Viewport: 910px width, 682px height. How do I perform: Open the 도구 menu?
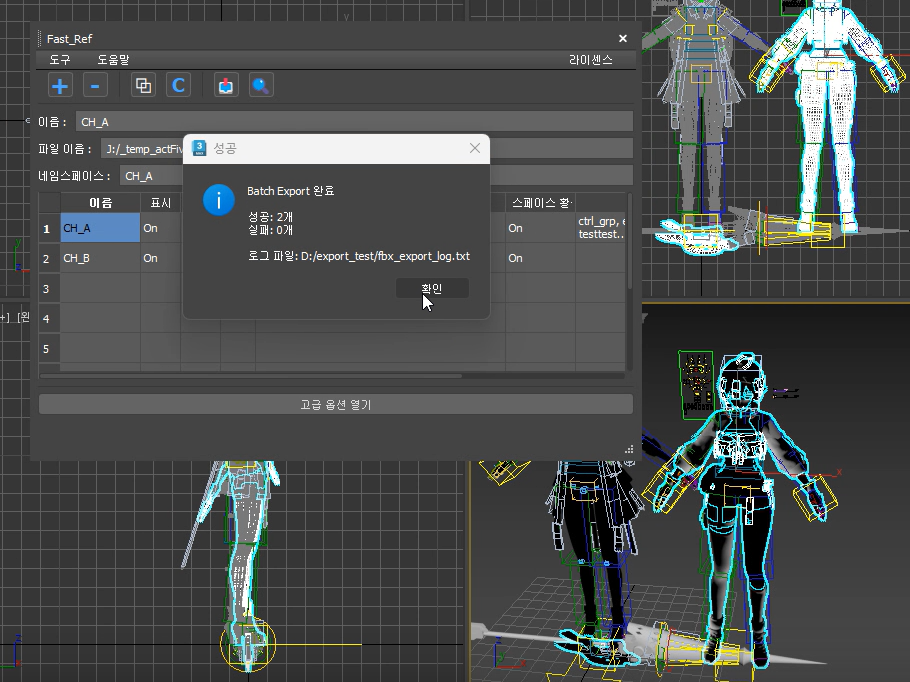[60, 60]
